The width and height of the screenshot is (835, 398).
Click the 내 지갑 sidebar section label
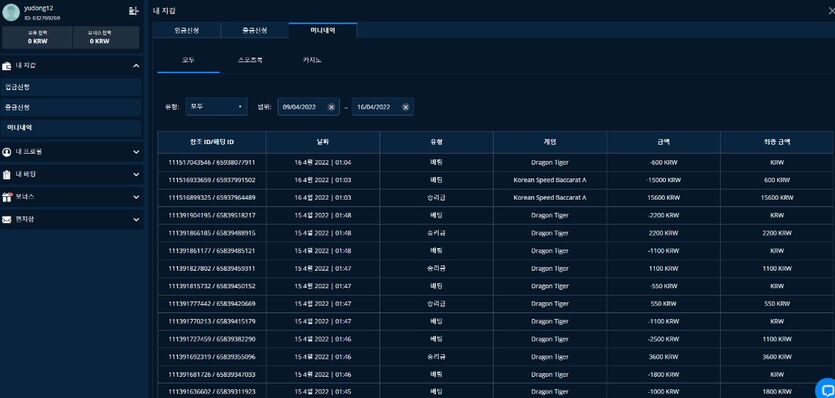point(26,66)
